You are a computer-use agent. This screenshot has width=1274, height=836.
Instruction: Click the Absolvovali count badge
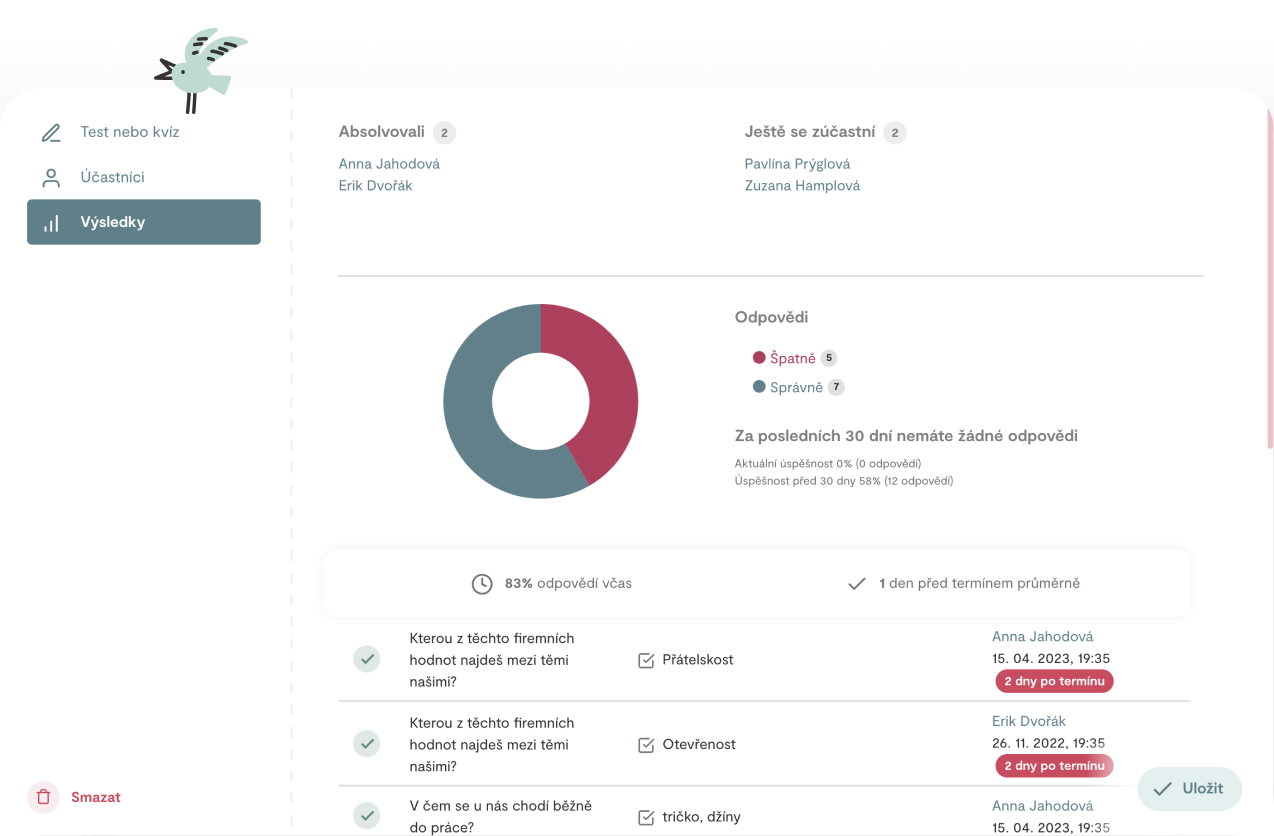[444, 132]
